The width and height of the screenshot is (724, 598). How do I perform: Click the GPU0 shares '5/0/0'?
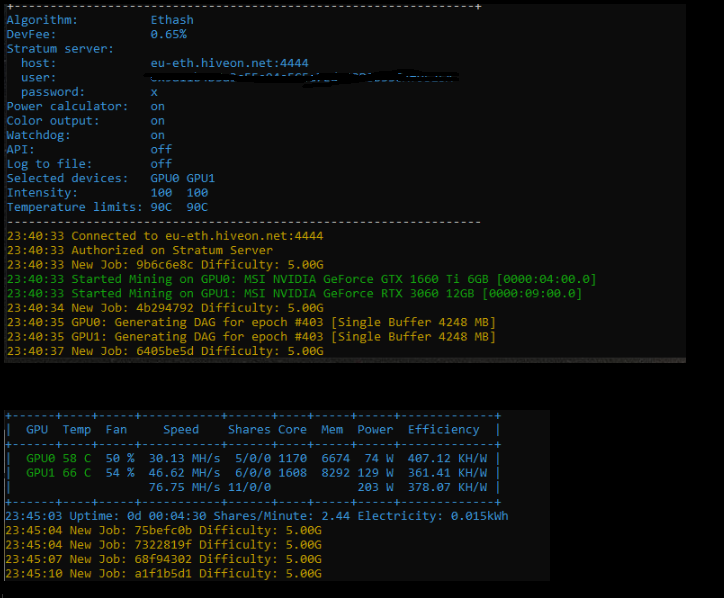click(x=253, y=459)
